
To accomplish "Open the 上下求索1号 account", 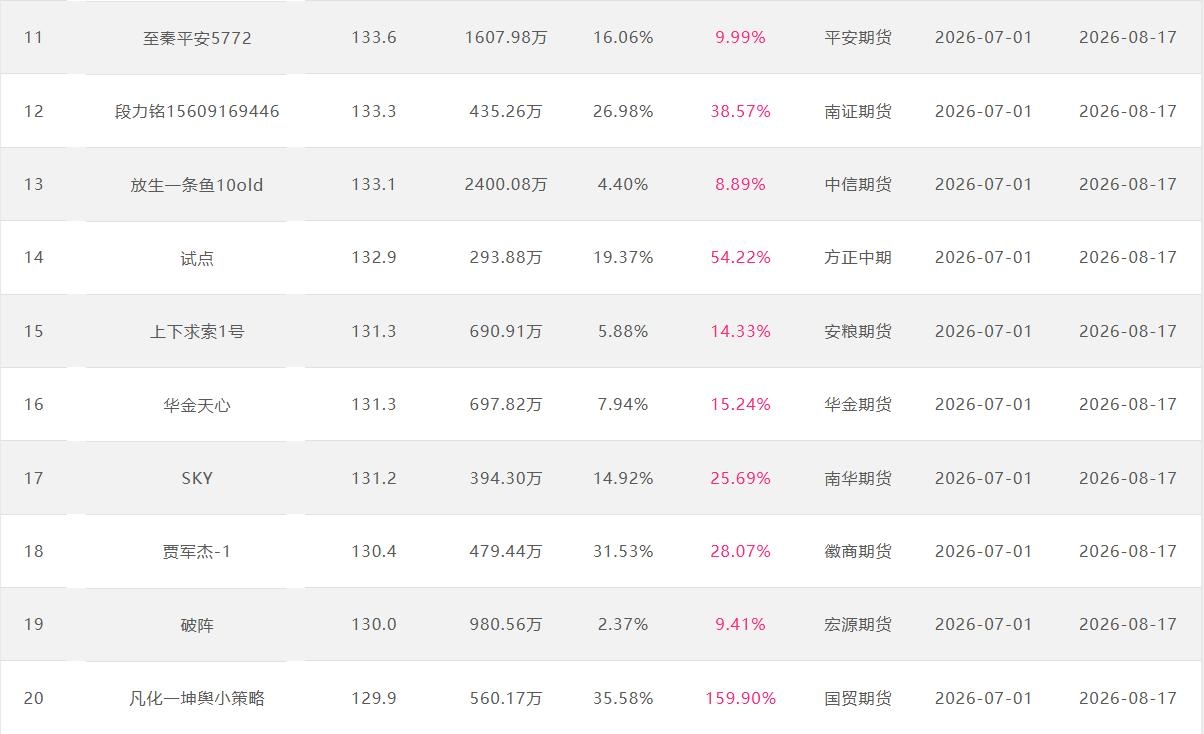I will (197, 331).
